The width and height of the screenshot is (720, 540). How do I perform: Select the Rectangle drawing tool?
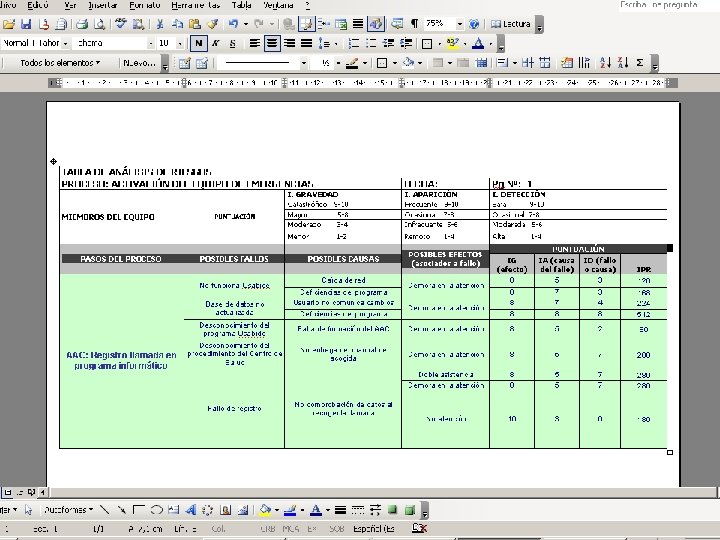(139, 510)
